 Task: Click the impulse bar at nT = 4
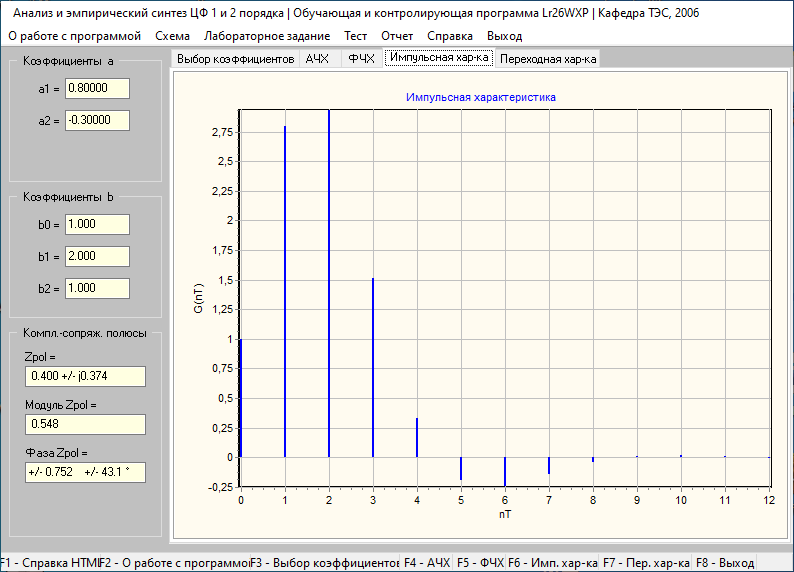[417, 437]
